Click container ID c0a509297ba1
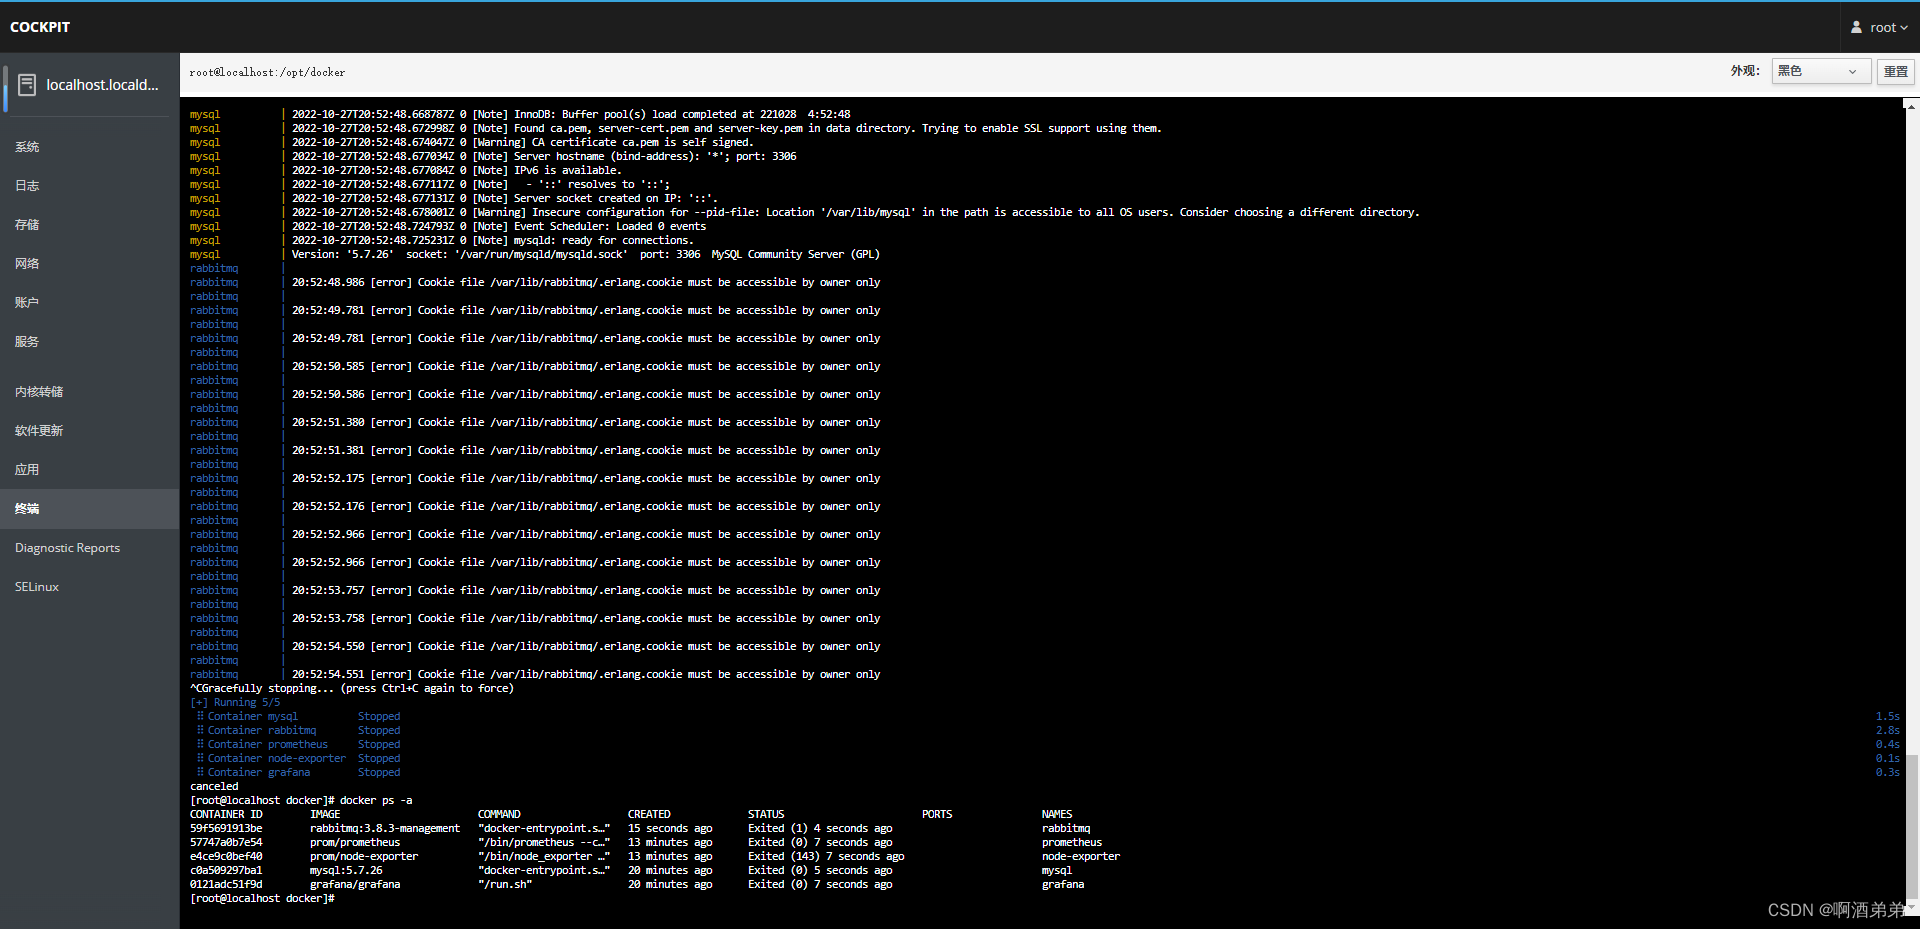Image resolution: width=1920 pixels, height=929 pixels. click(x=226, y=870)
